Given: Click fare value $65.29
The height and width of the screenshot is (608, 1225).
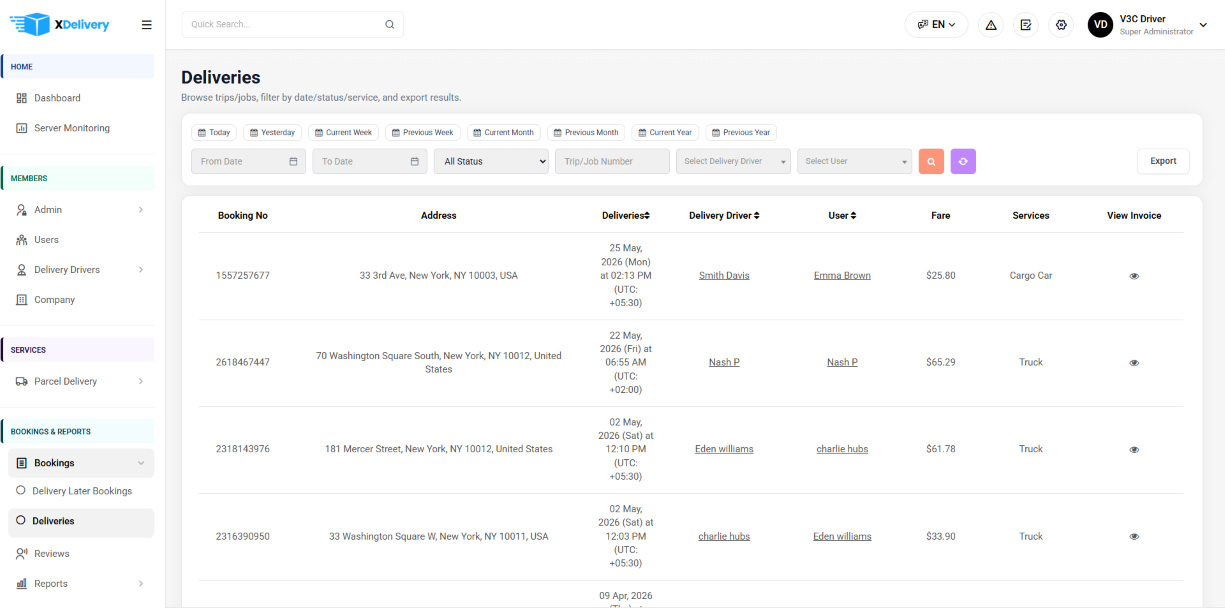Looking at the screenshot, I should coord(941,363).
